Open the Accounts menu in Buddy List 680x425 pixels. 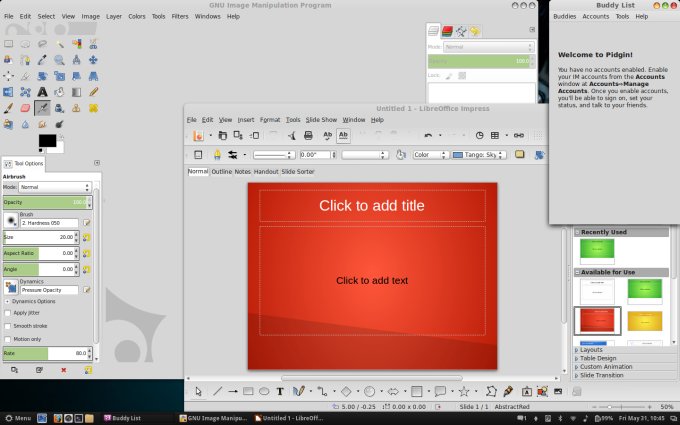[595, 17]
